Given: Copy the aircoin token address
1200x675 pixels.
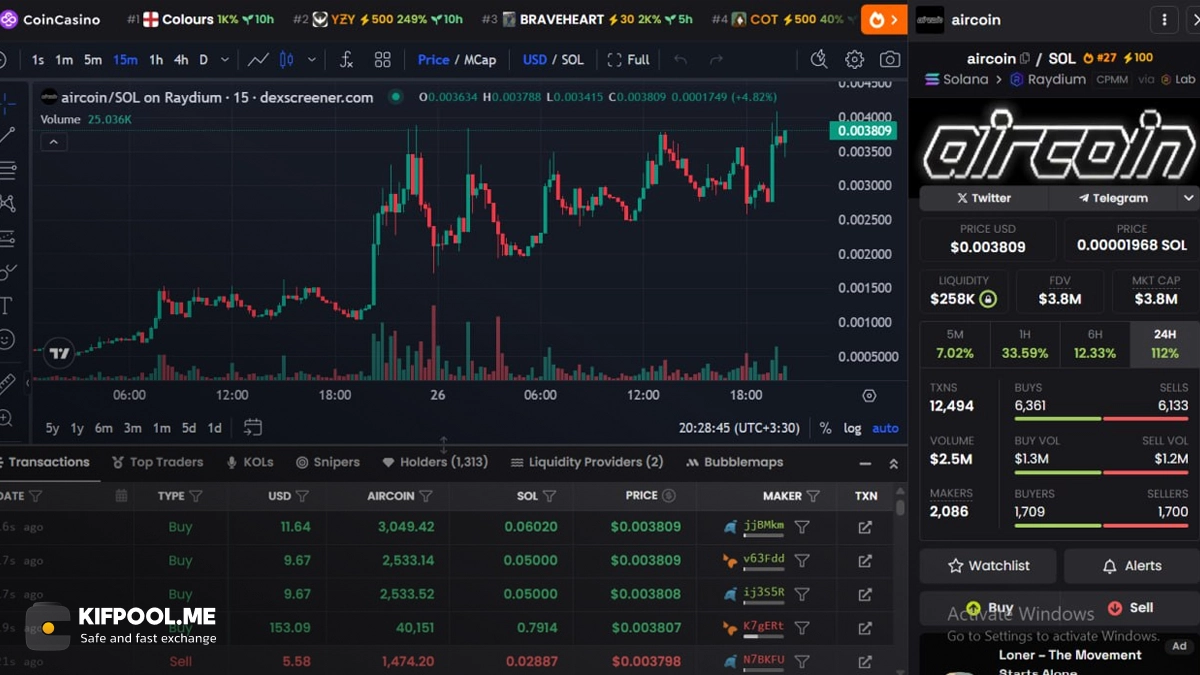Looking at the screenshot, I should click(x=1025, y=59).
